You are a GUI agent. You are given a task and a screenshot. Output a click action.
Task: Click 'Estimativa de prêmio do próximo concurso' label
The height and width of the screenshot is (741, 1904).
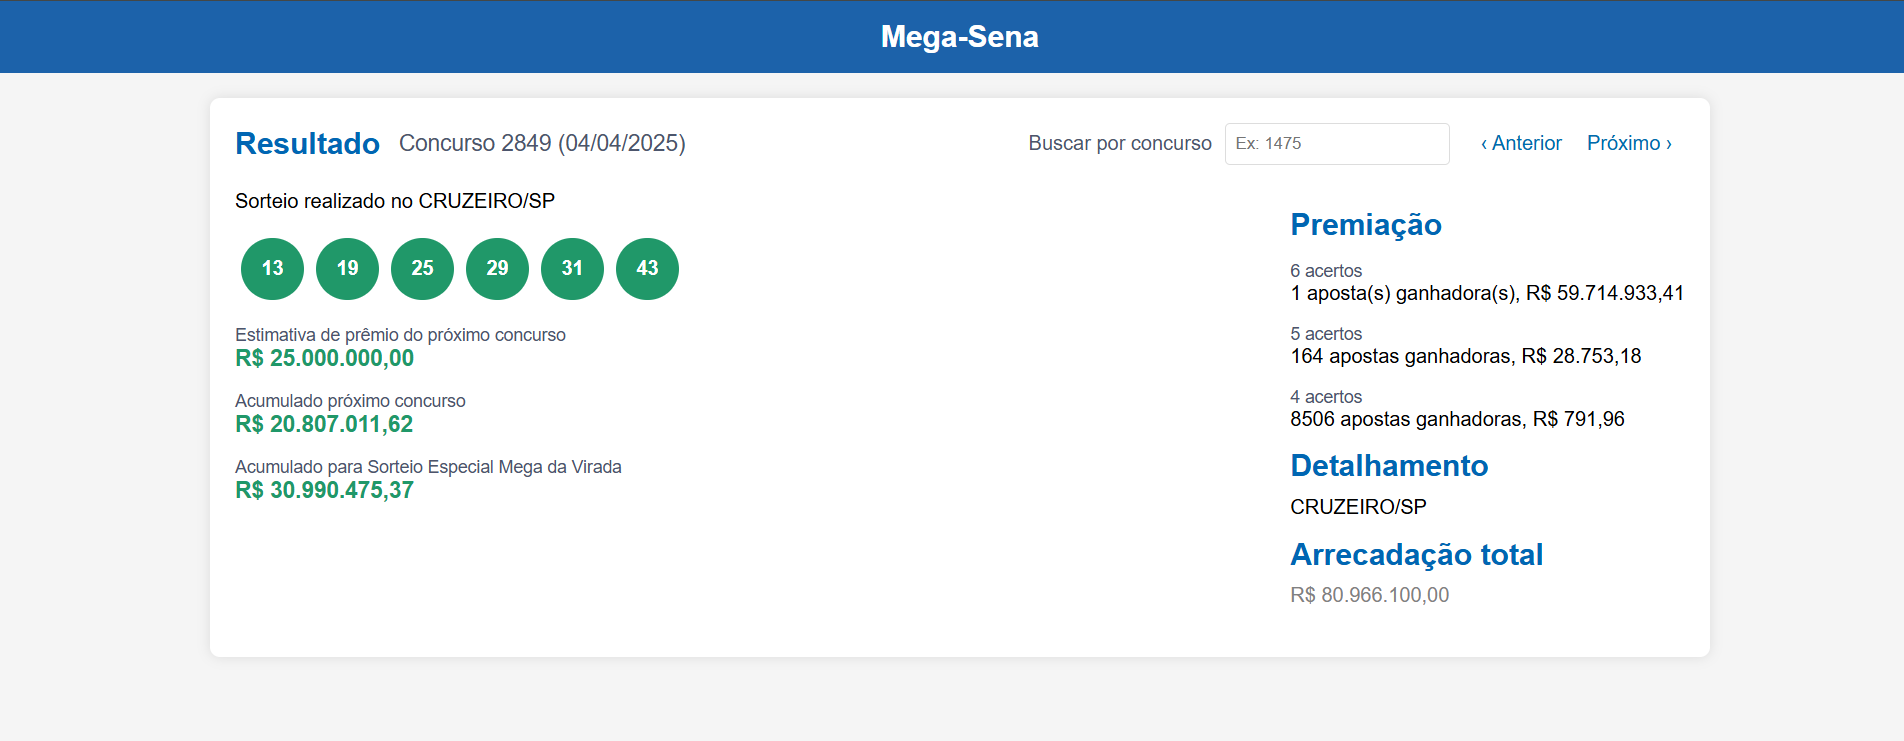point(400,335)
